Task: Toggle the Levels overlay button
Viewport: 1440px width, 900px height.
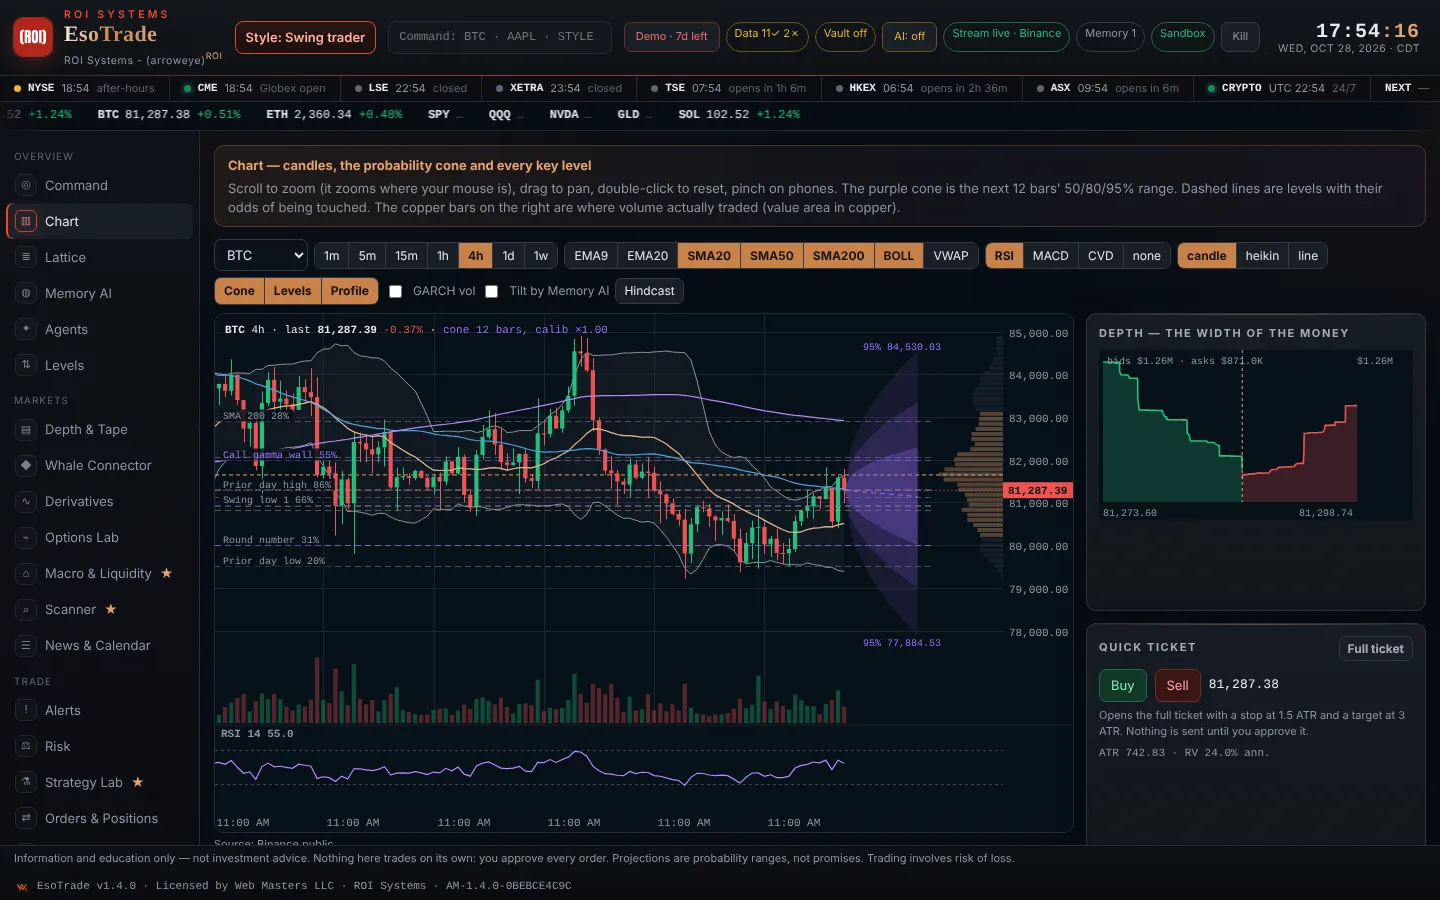Action: click(x=292, y=291)
